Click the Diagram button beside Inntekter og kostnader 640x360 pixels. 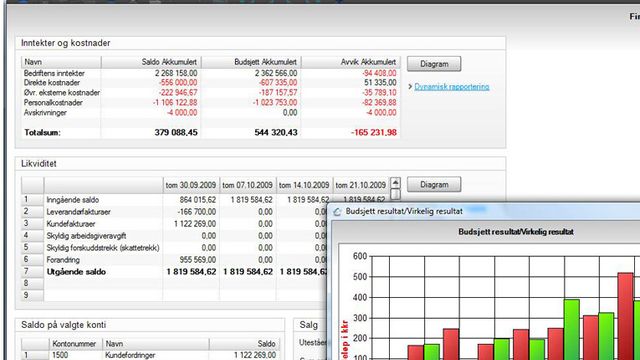(x=434, y=64)
